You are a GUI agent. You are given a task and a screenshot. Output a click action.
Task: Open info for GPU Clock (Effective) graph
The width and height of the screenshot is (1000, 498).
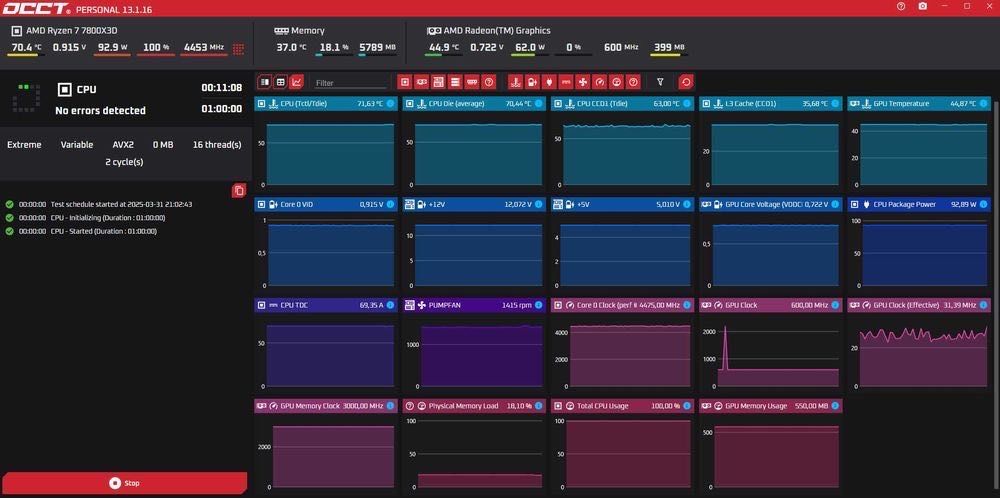click(983, 305)
